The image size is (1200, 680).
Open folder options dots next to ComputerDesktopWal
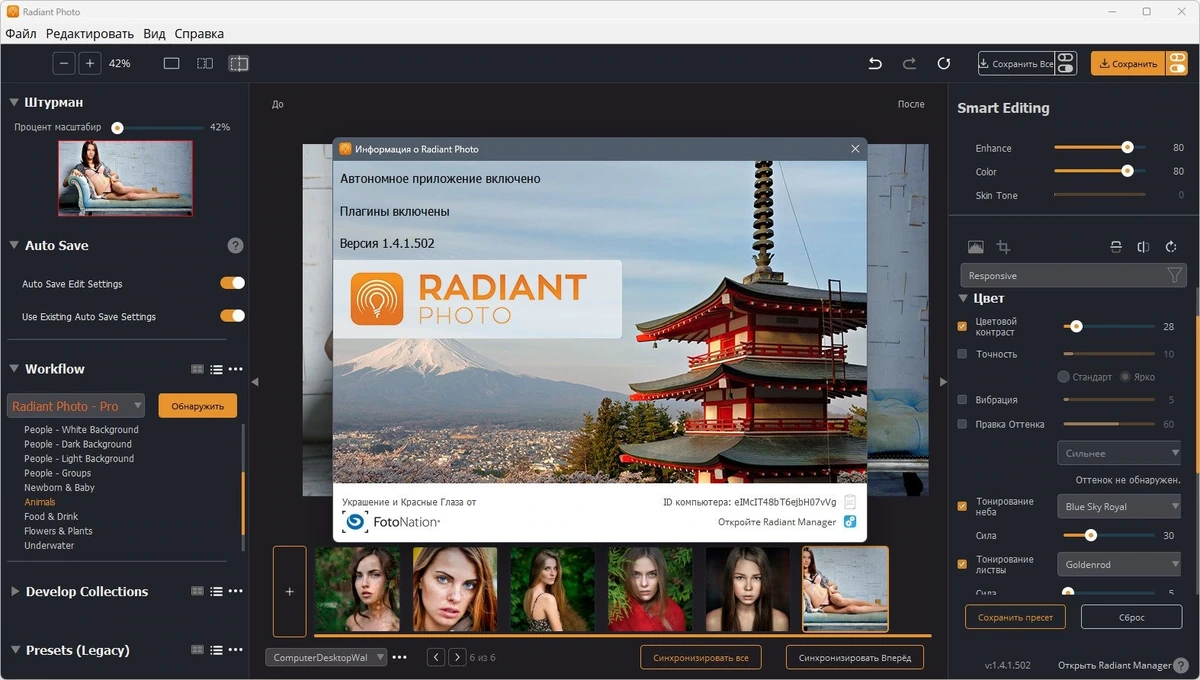400,657
